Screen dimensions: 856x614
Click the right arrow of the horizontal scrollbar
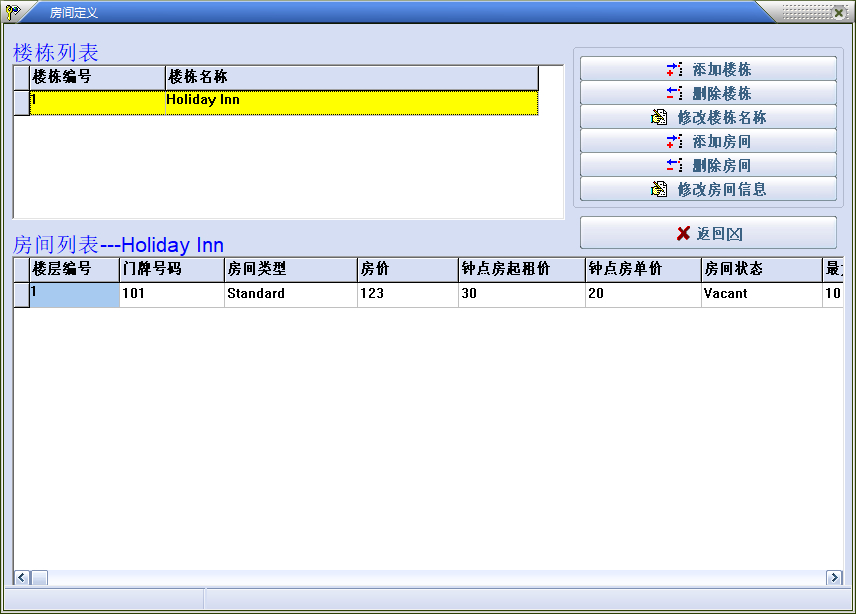[x=834, y=577]
